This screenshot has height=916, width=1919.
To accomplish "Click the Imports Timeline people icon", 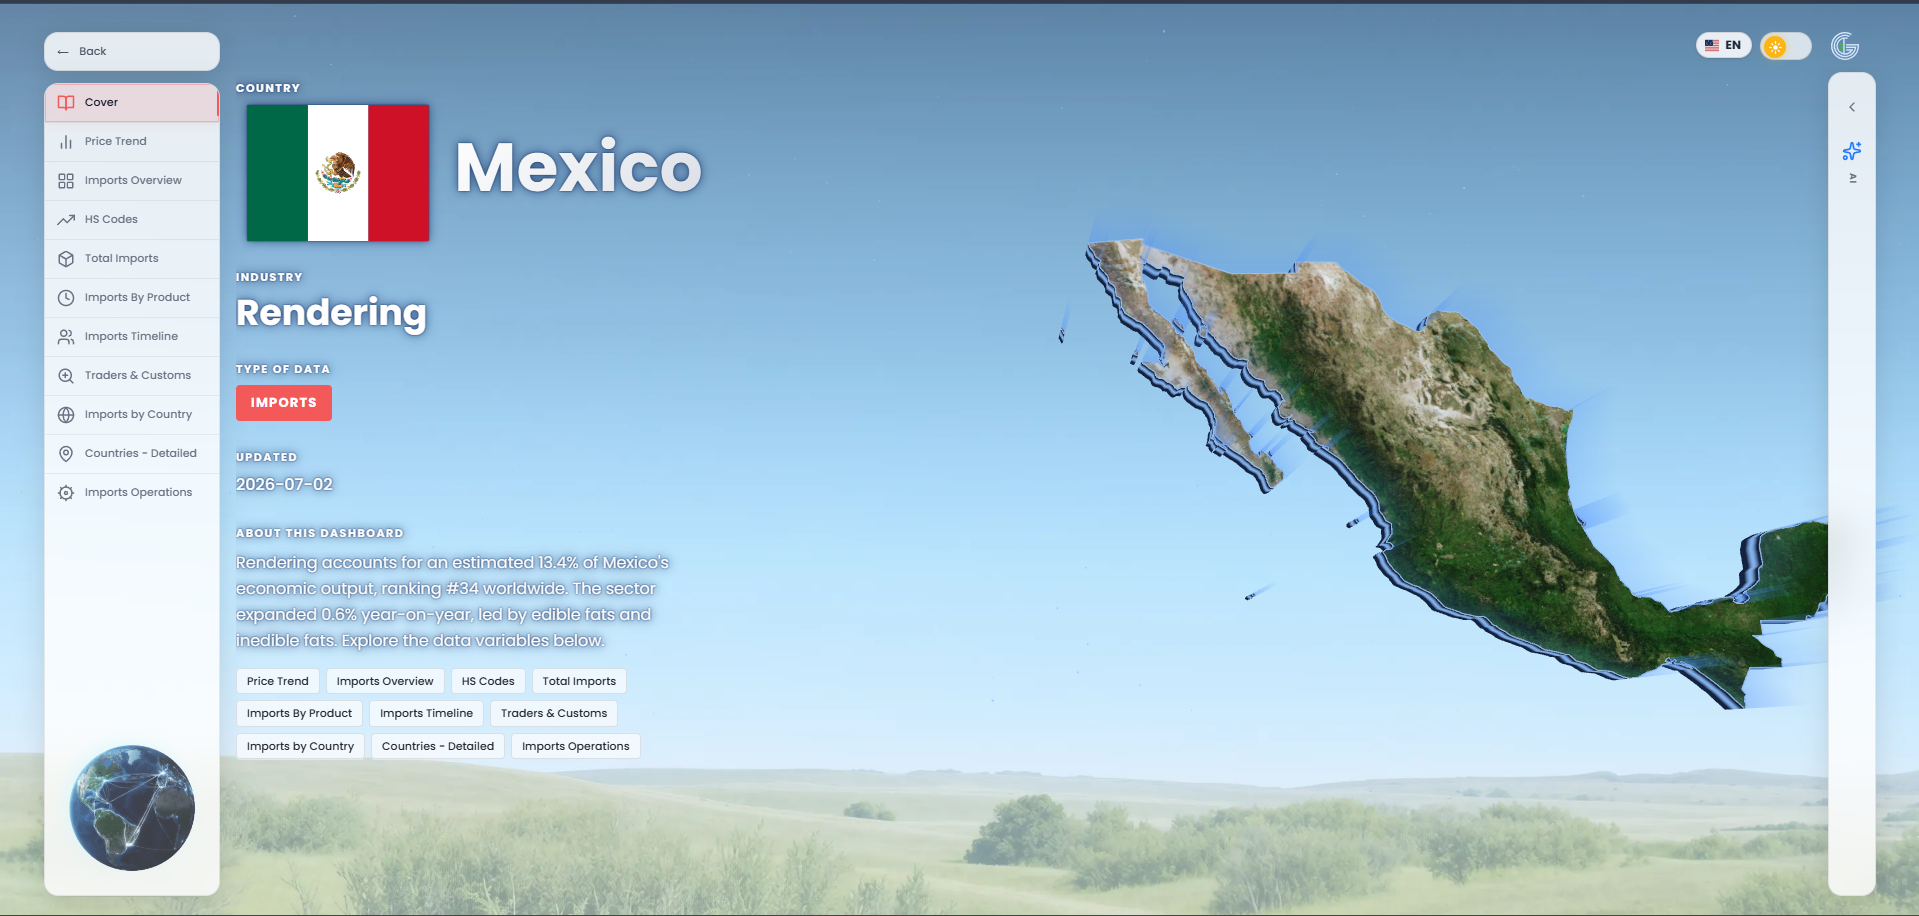I will pos(66,336).
